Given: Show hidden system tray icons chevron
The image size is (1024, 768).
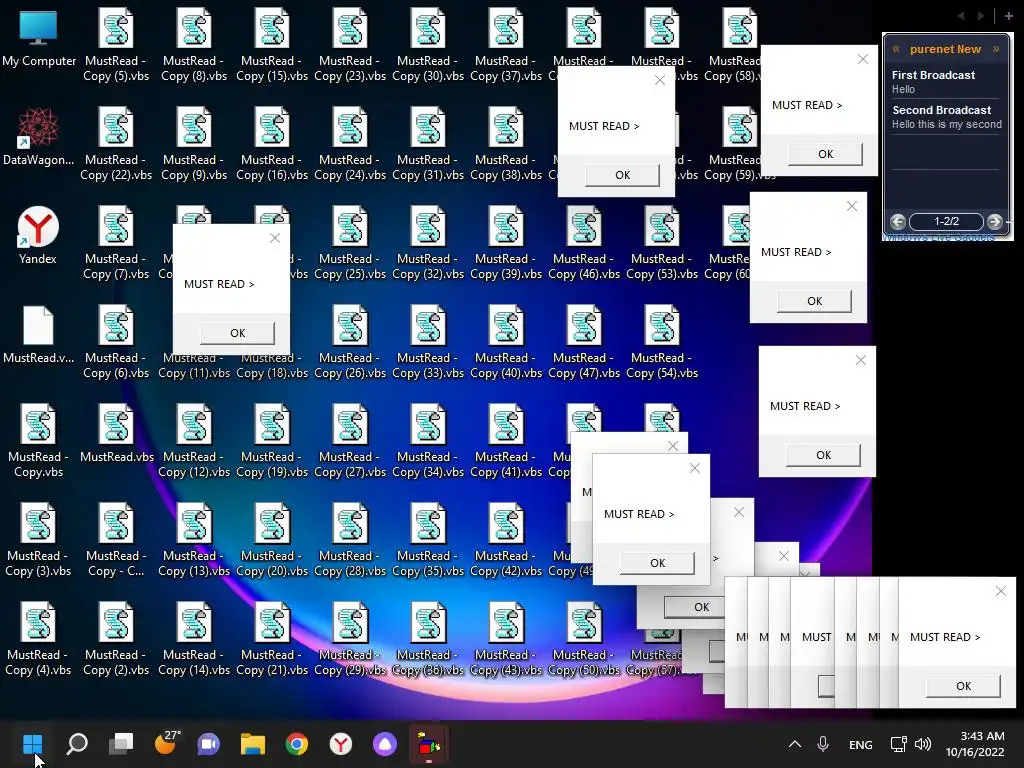Looking at the screenshot, I should pos(795,744).
